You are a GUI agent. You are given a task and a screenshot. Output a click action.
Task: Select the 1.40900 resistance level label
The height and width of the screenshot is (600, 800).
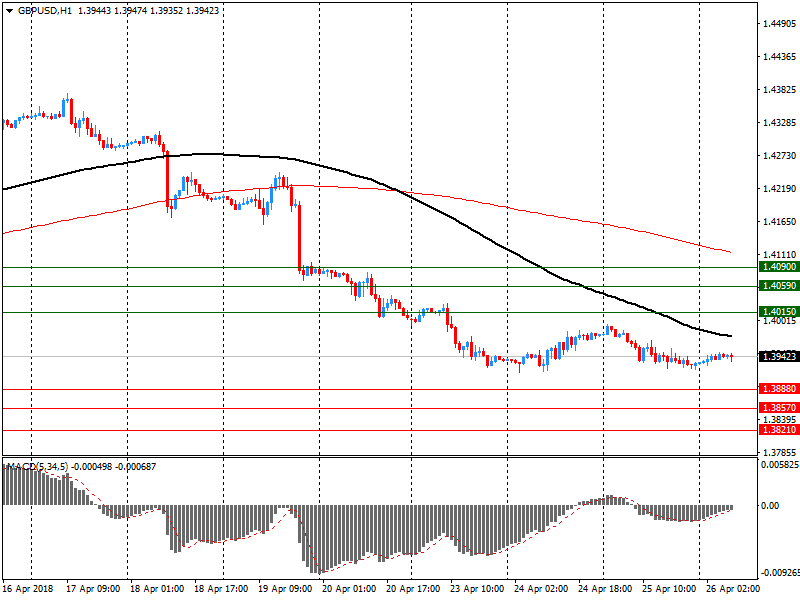pyautogui.click(x=779, y=267)
